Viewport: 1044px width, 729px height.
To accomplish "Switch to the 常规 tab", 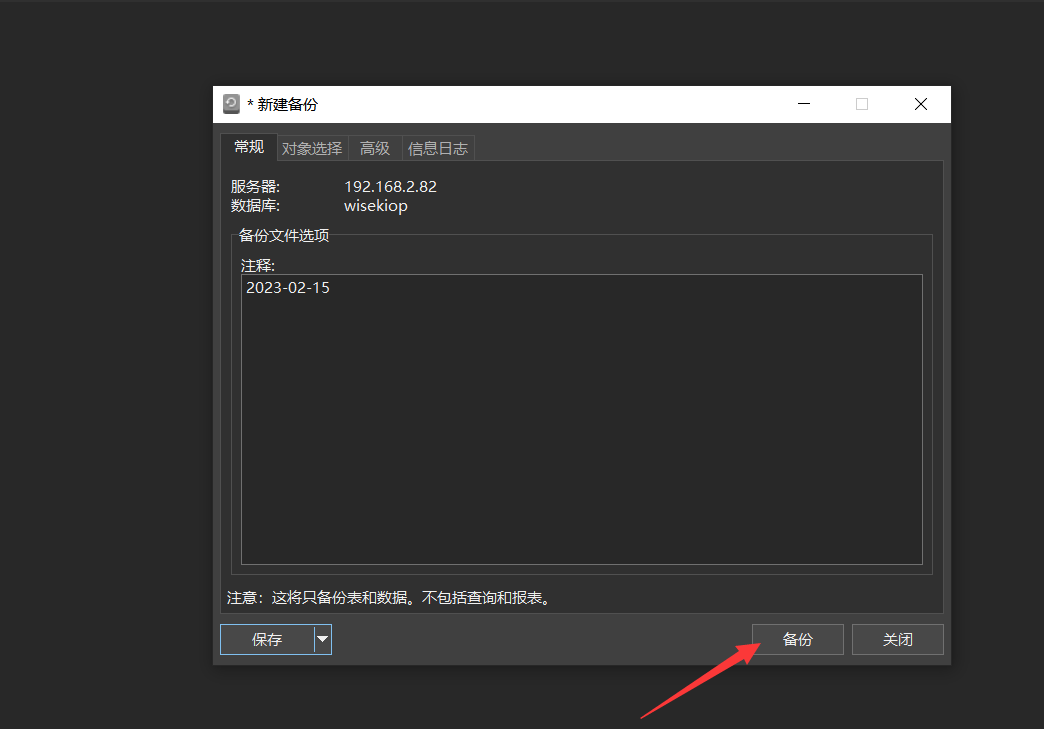I will point(249,147).
